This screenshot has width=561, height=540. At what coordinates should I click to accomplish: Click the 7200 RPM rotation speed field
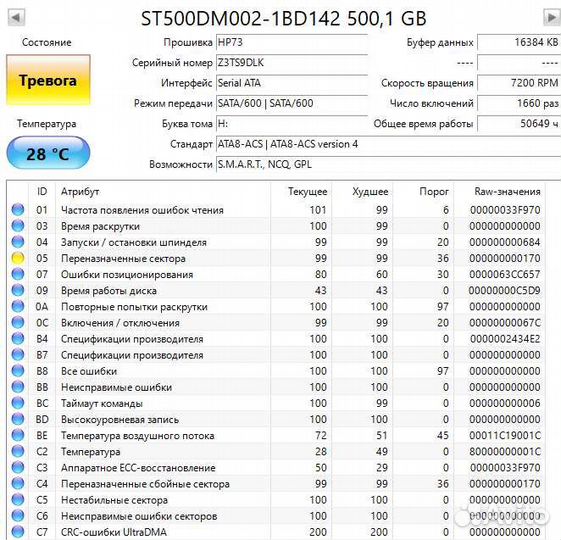(519, 83)
